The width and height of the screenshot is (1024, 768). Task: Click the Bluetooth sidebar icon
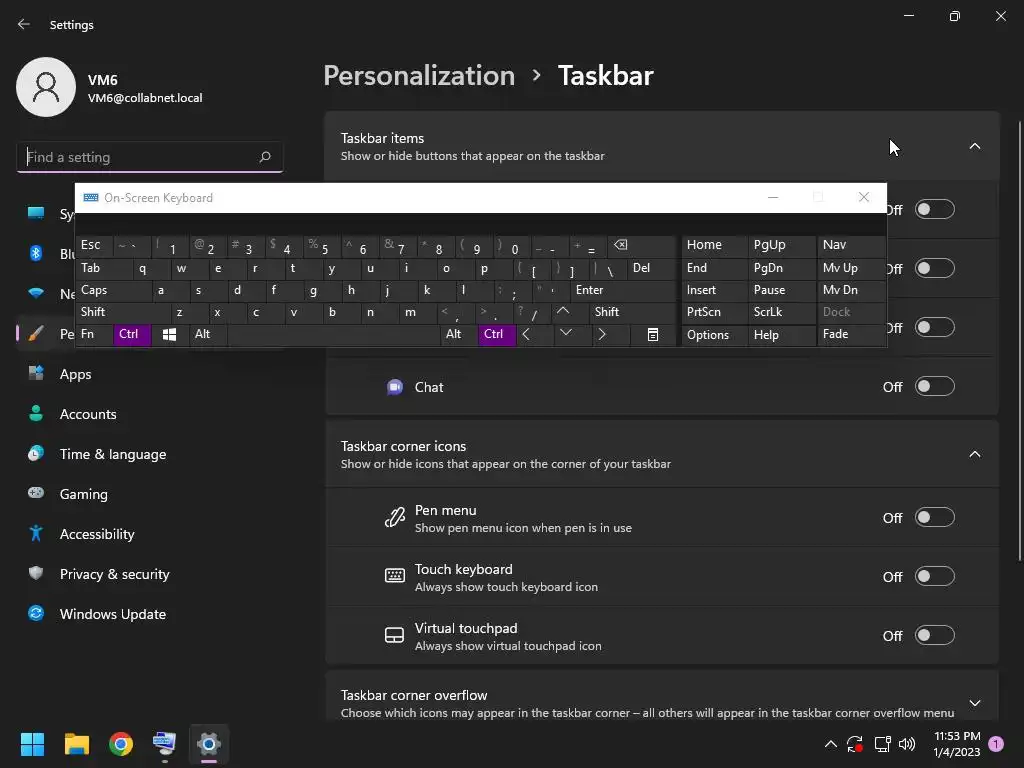(36, 253)
